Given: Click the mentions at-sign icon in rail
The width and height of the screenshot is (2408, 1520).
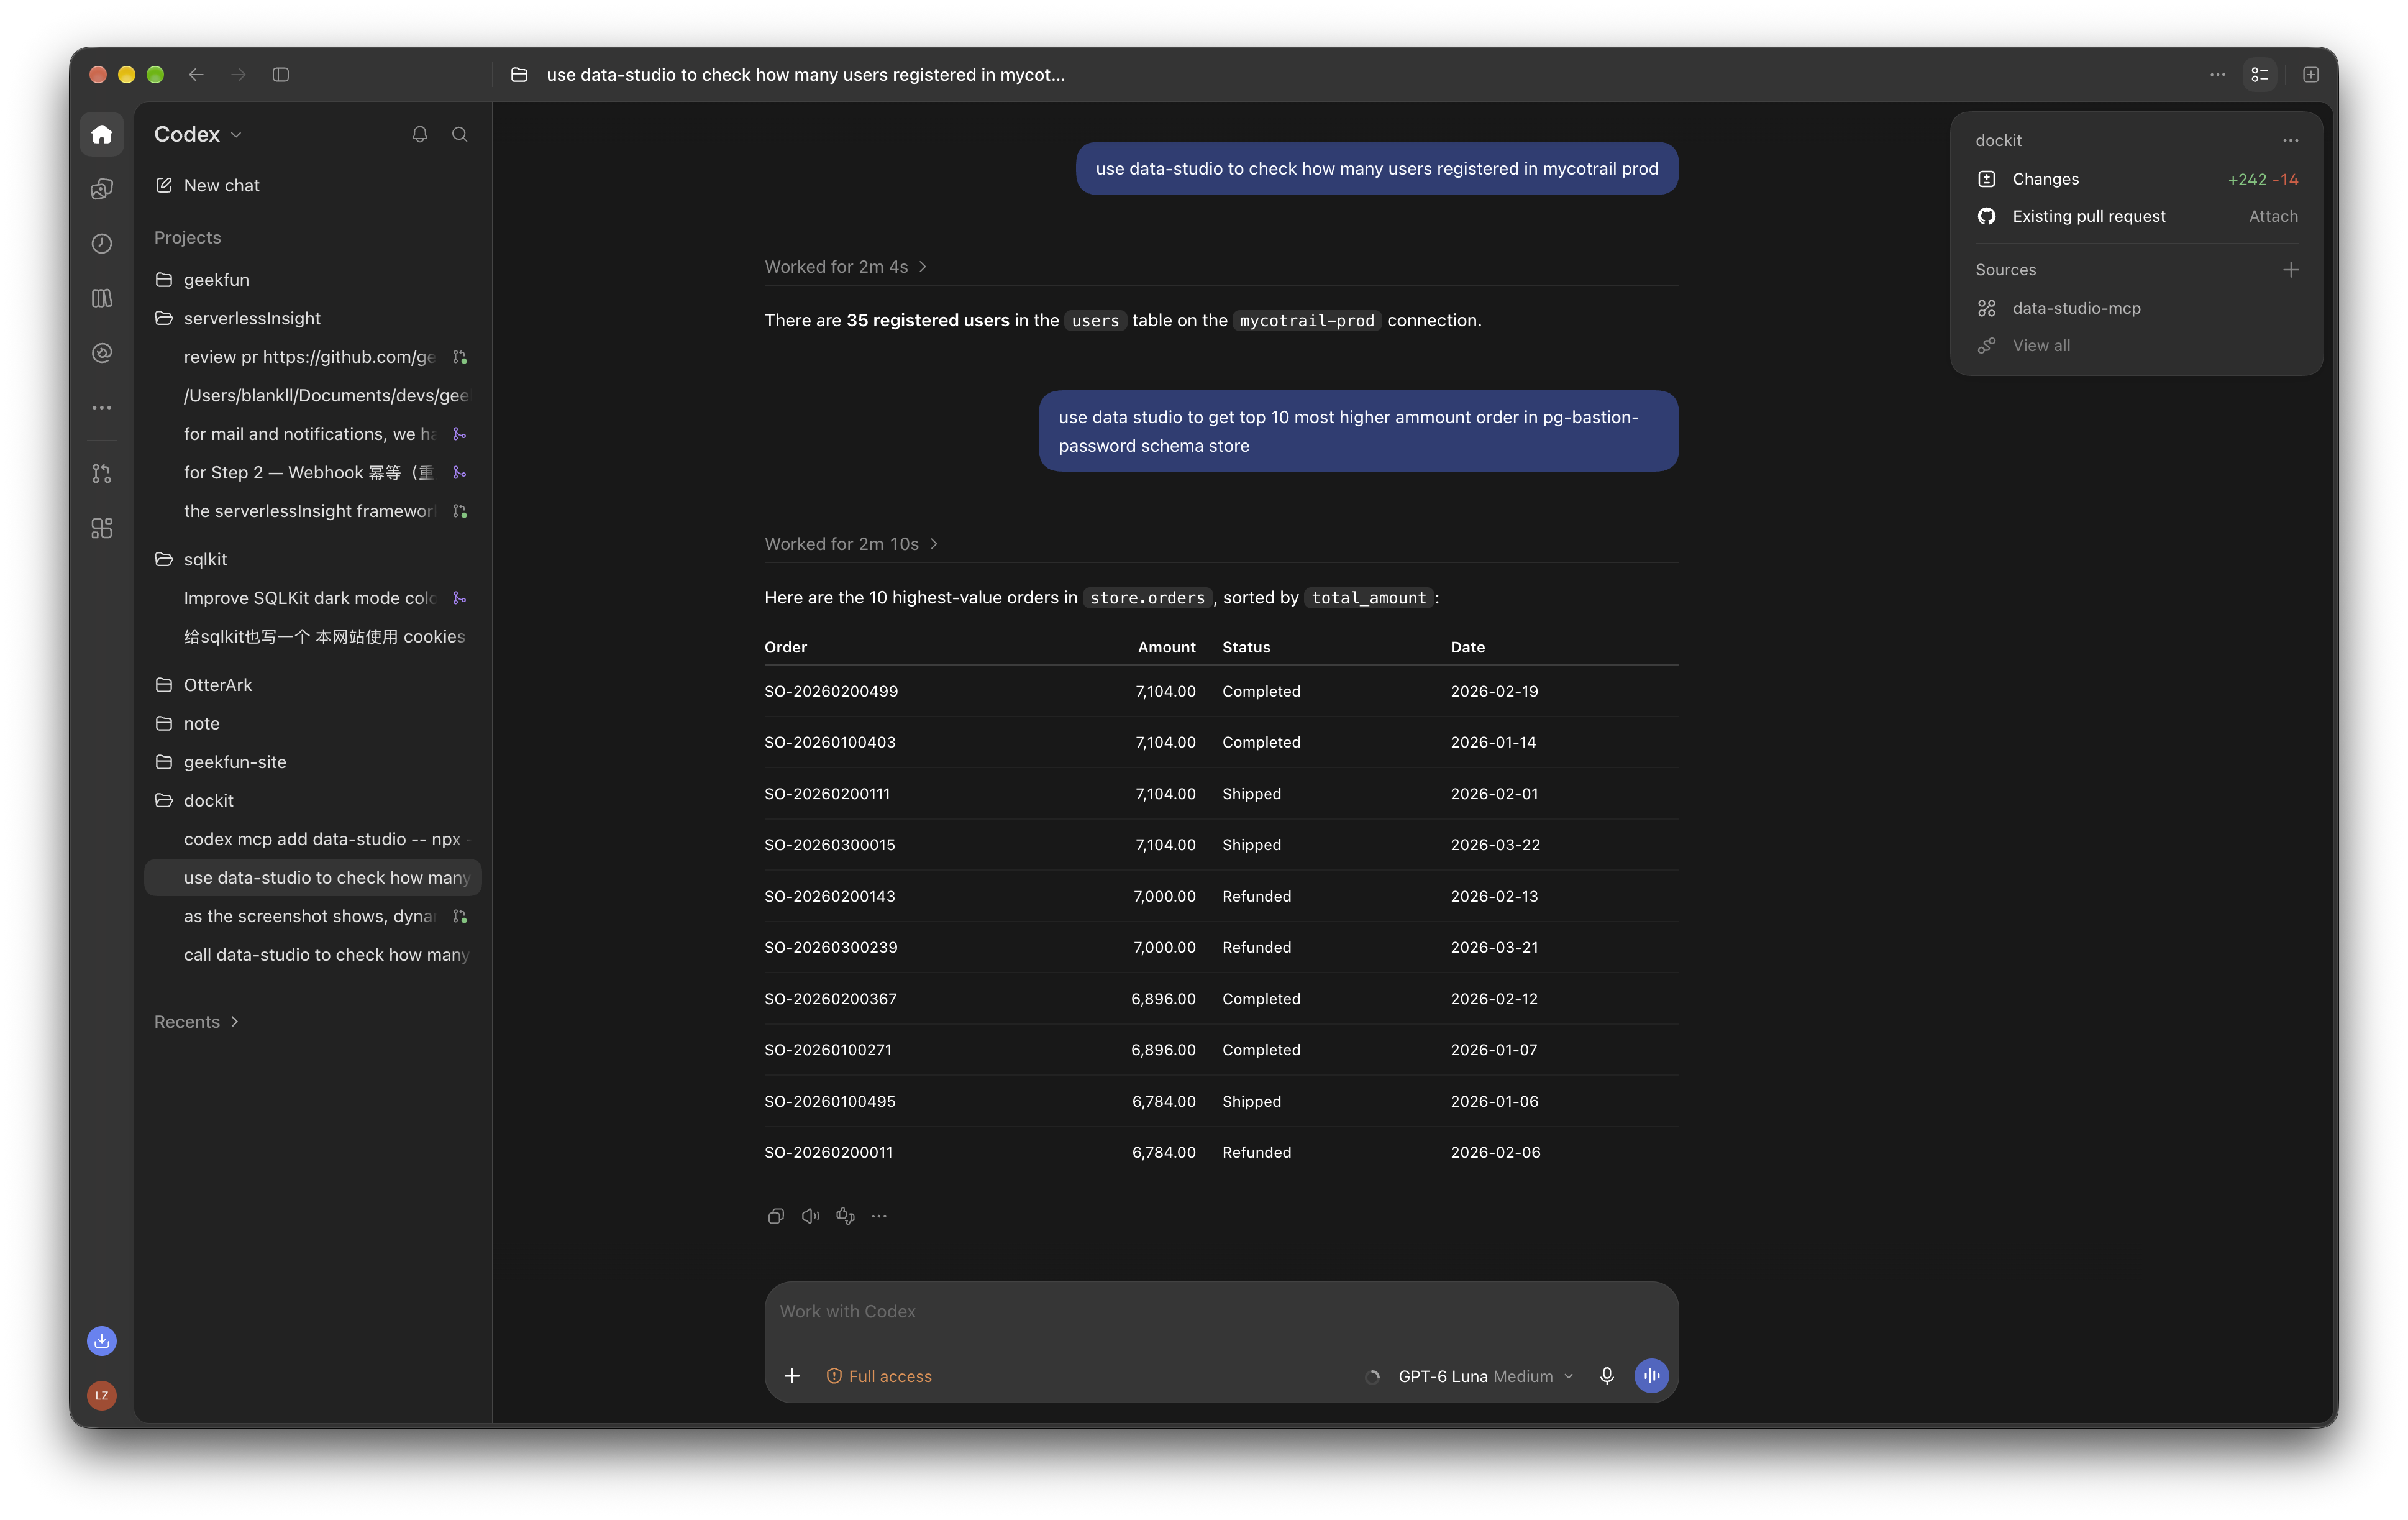Looking at the screenshot, I should tap(102, 353).
